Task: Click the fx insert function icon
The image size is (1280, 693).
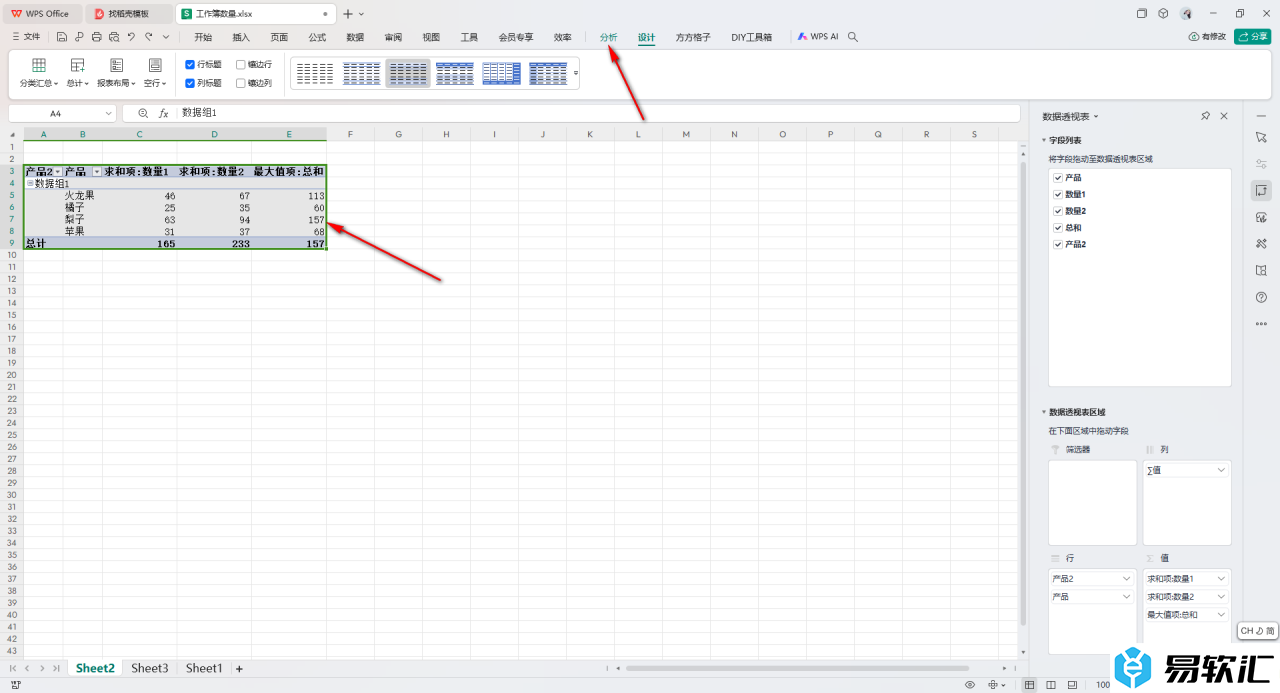Action: [164, 114]
